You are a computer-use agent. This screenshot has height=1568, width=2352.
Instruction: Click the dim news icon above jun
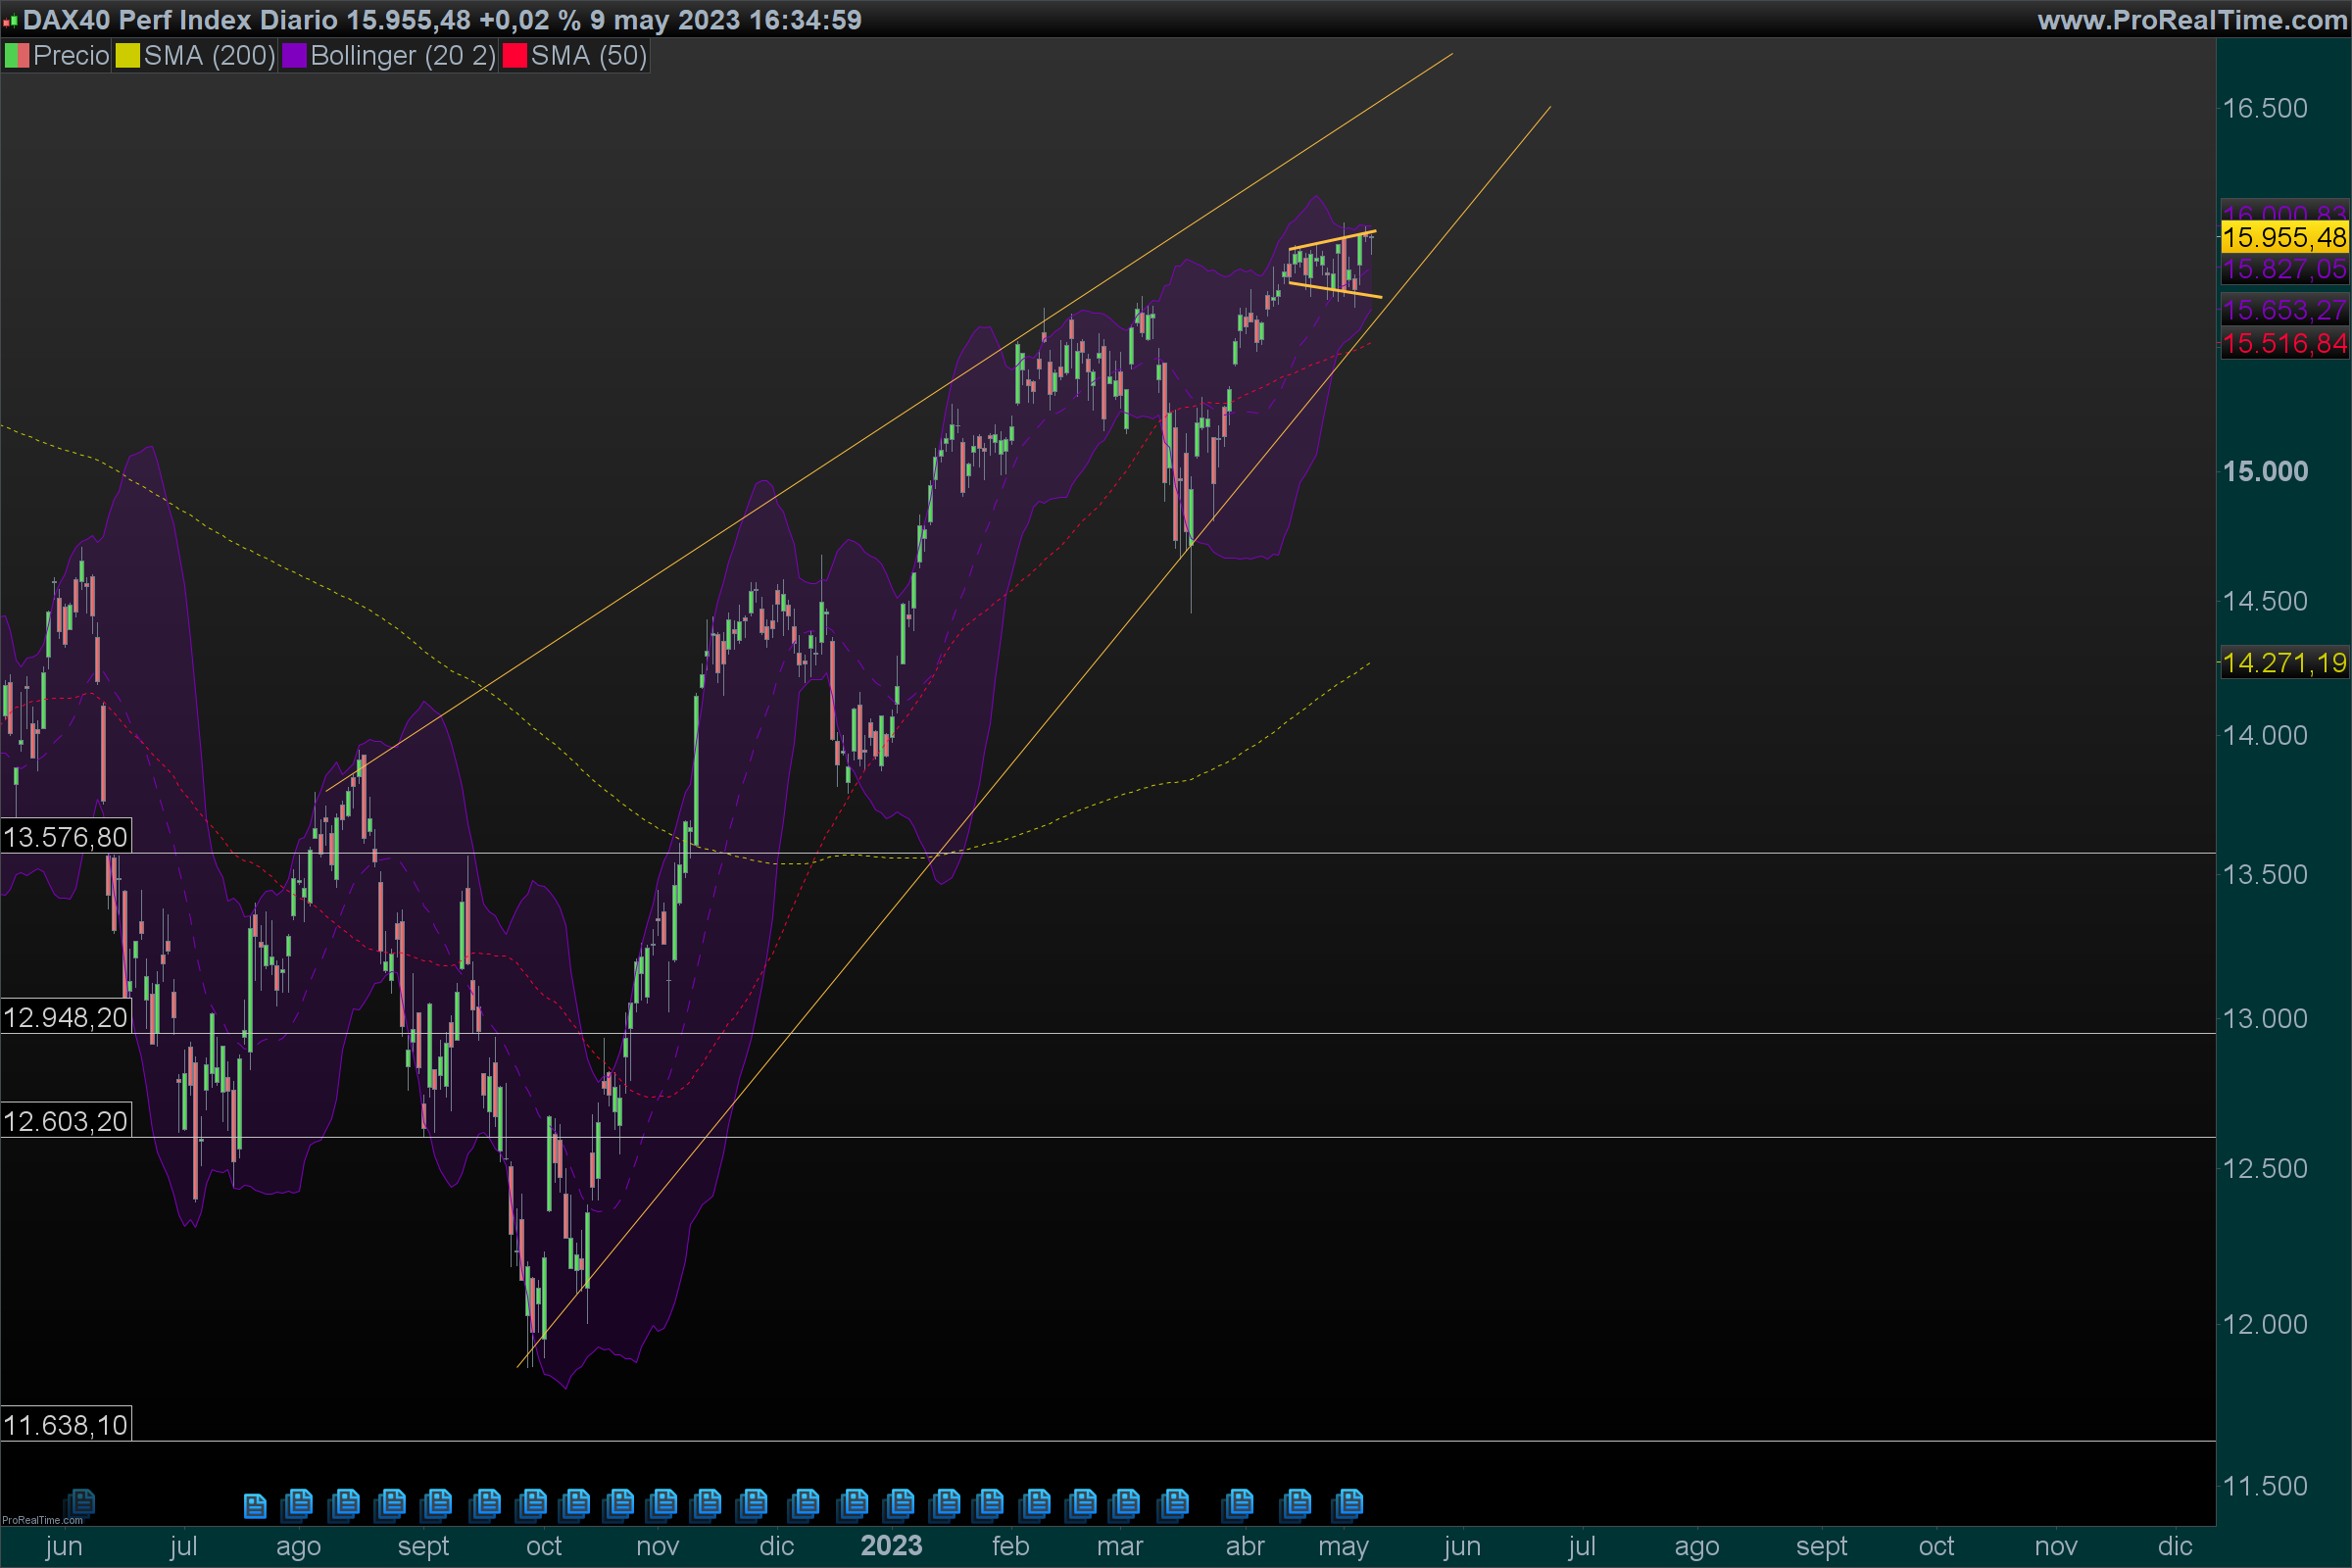[x=80, y=1502]
